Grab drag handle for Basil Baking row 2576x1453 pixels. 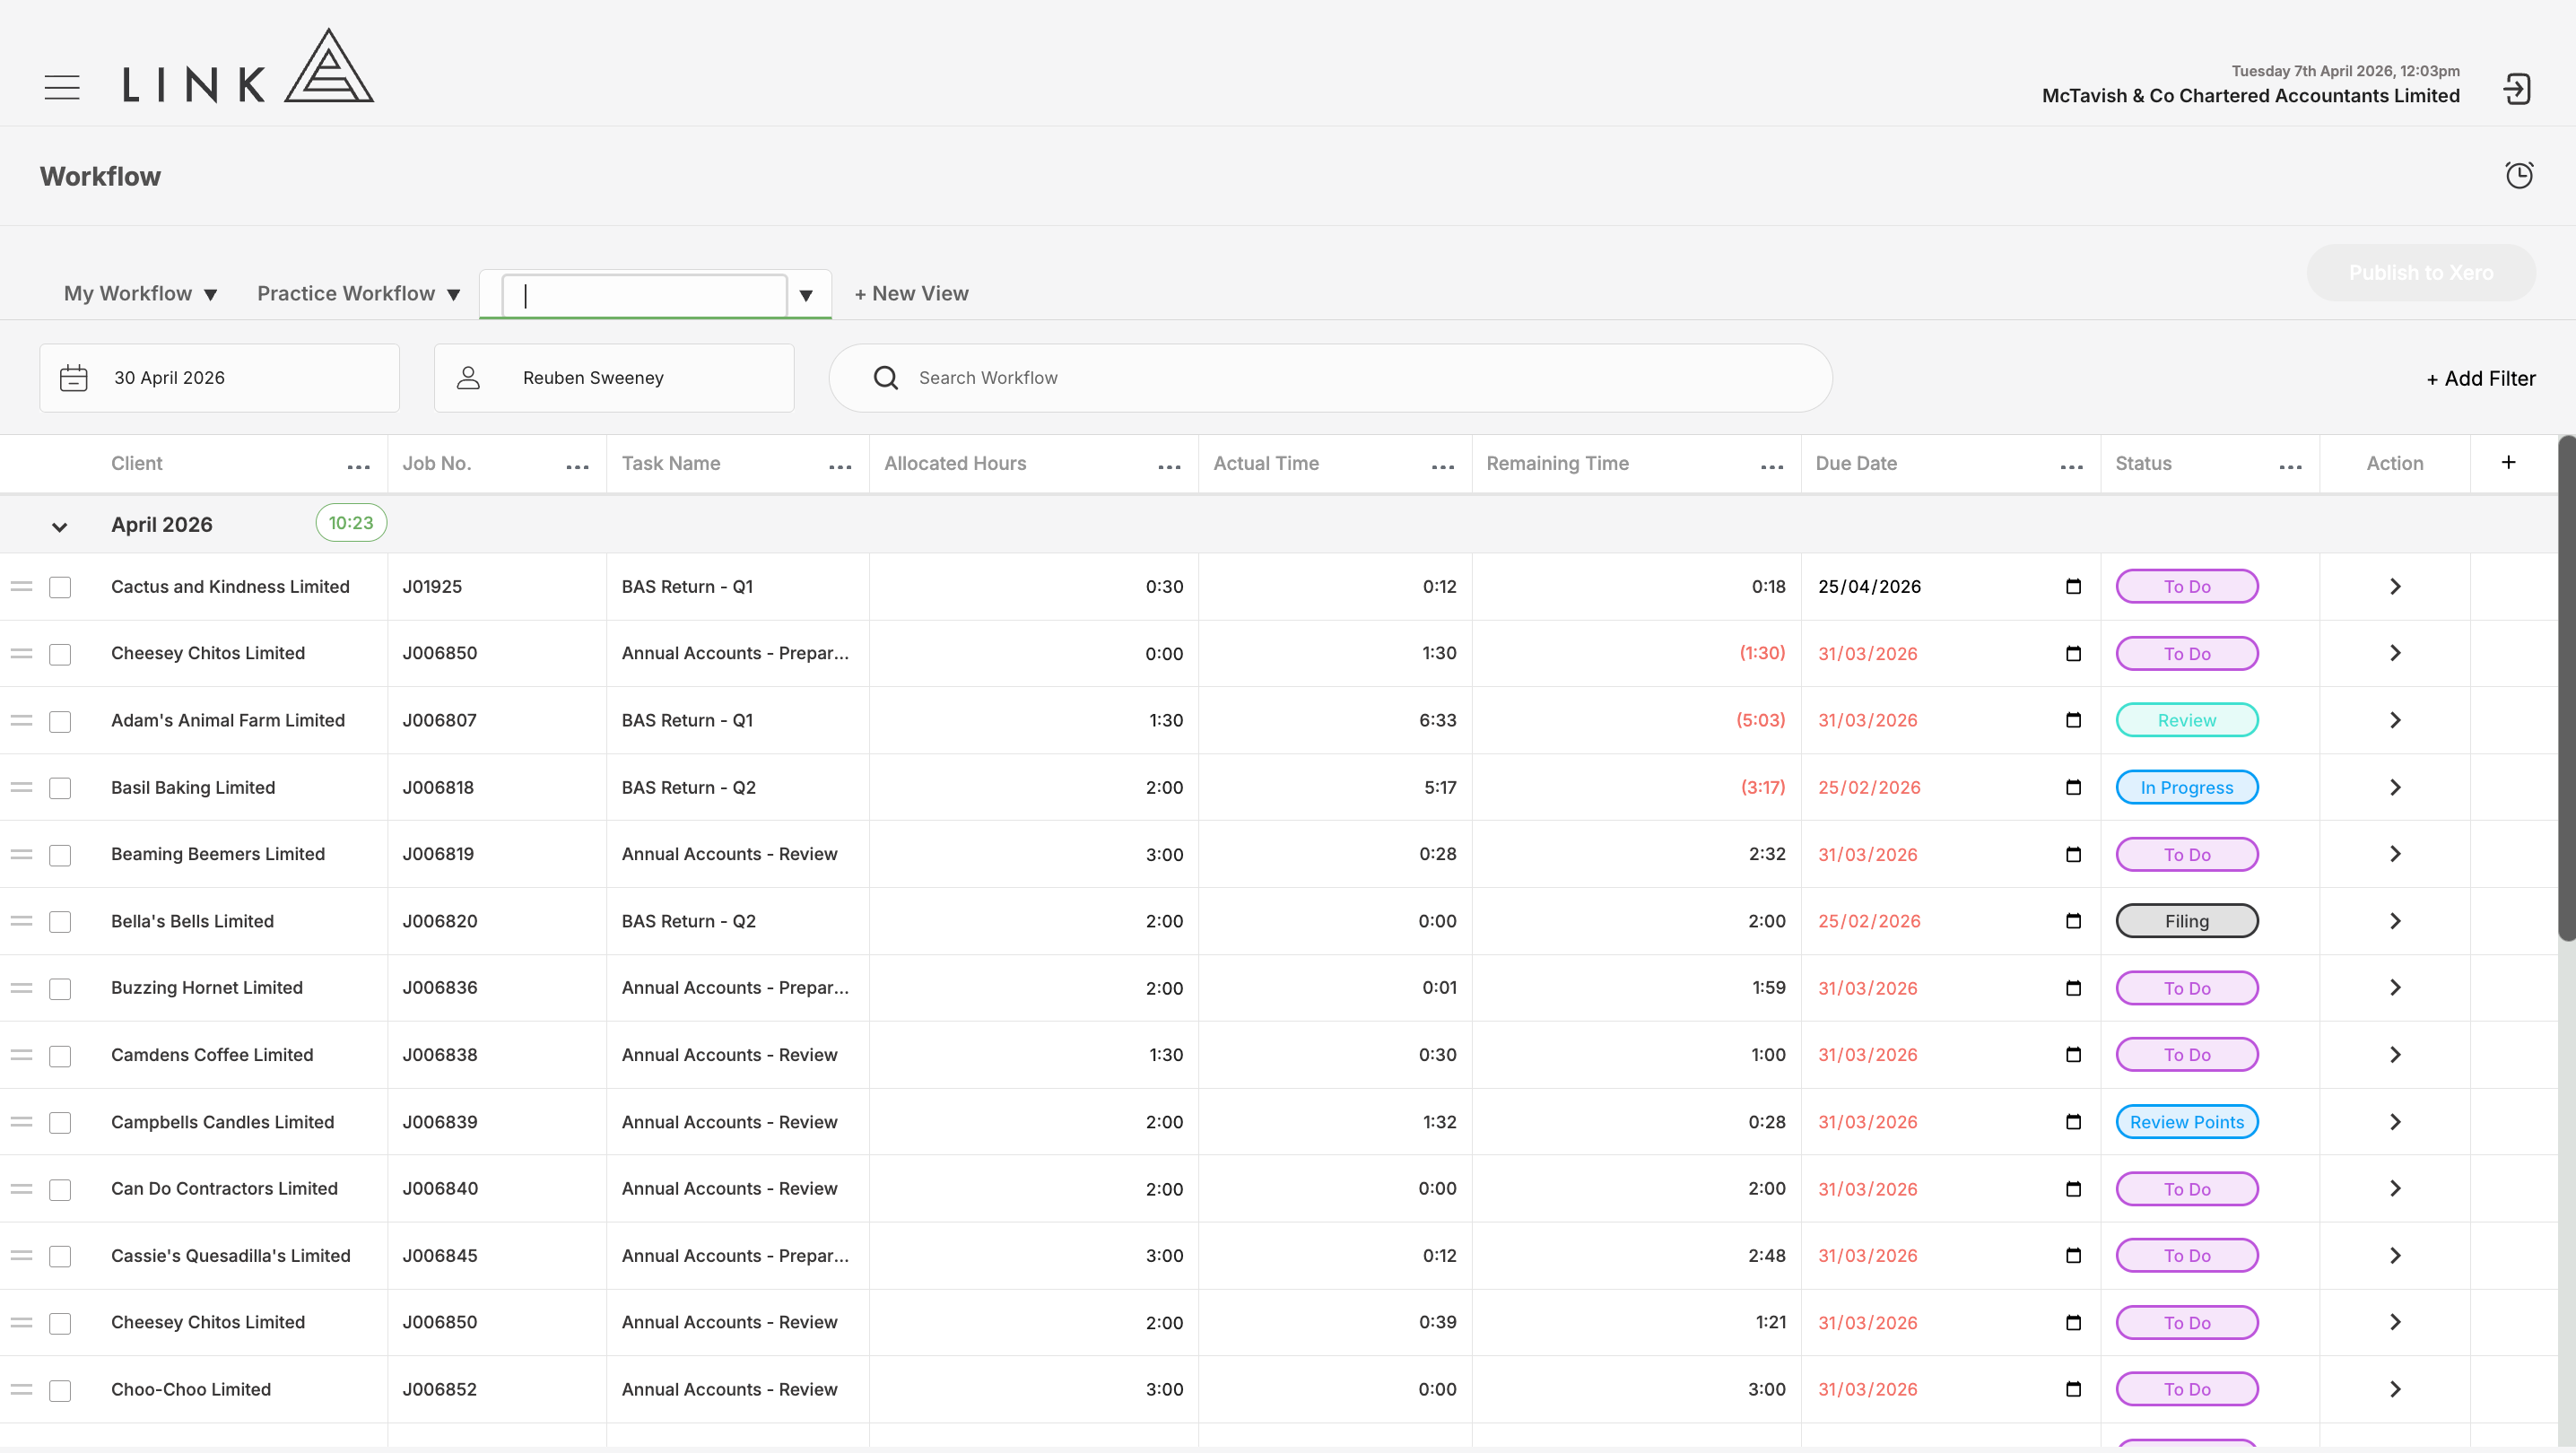click(22, 787)
